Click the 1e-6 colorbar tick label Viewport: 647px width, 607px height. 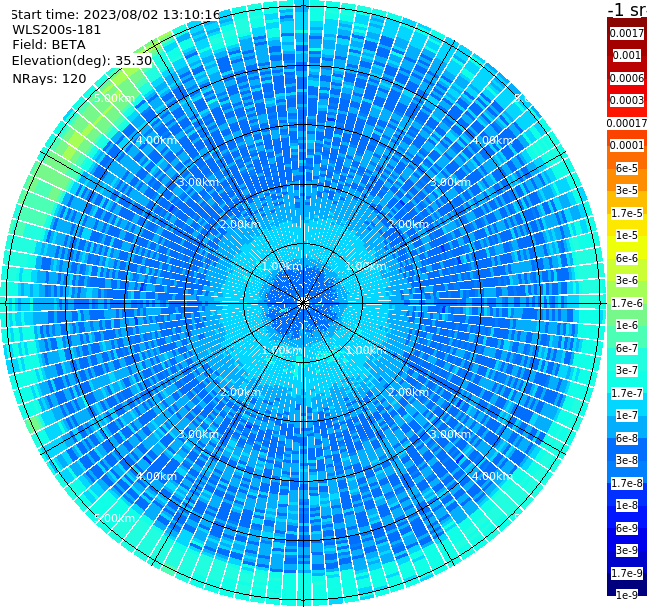pos(627,325)
